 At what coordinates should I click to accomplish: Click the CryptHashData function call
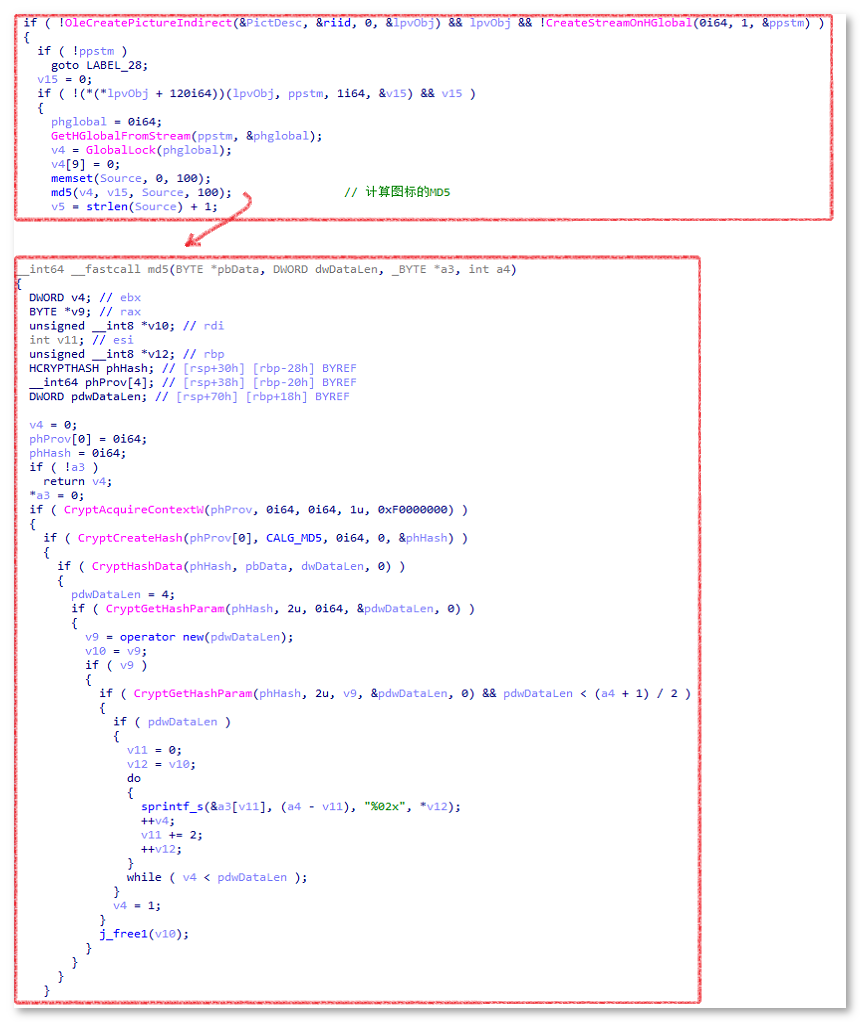(134, 566)
